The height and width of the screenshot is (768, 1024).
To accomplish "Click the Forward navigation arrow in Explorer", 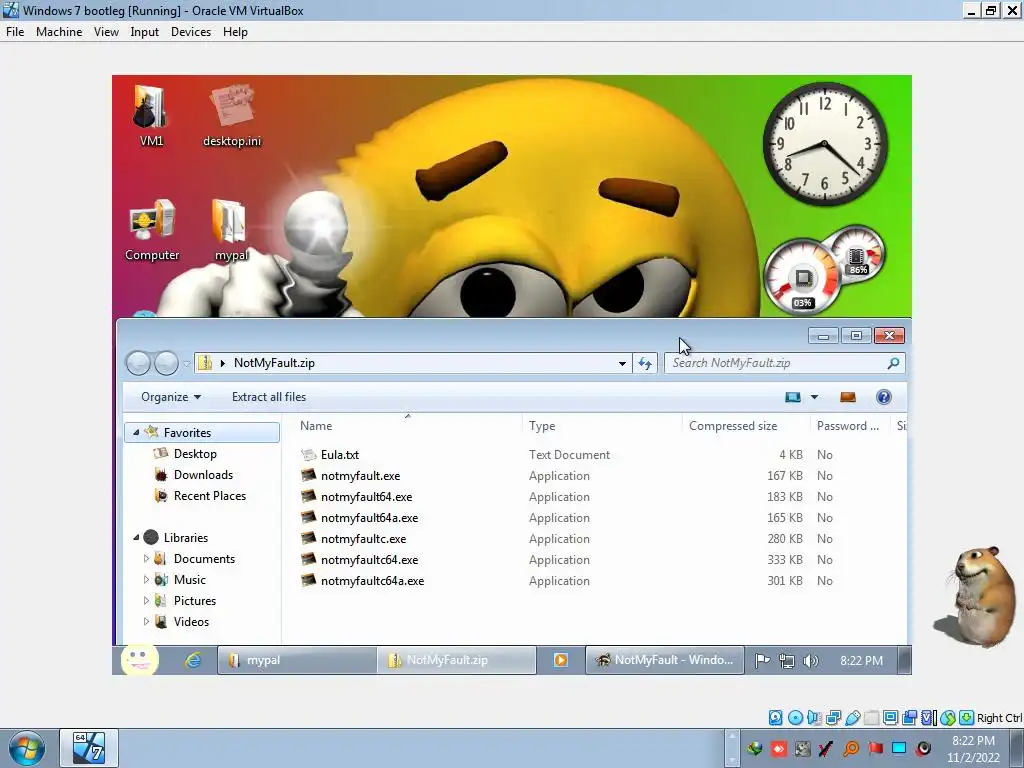I will (x=166, y=363).
